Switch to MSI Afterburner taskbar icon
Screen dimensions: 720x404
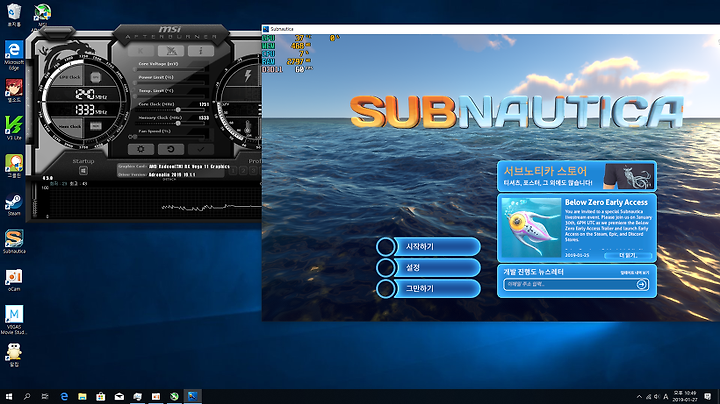point(174,396)
